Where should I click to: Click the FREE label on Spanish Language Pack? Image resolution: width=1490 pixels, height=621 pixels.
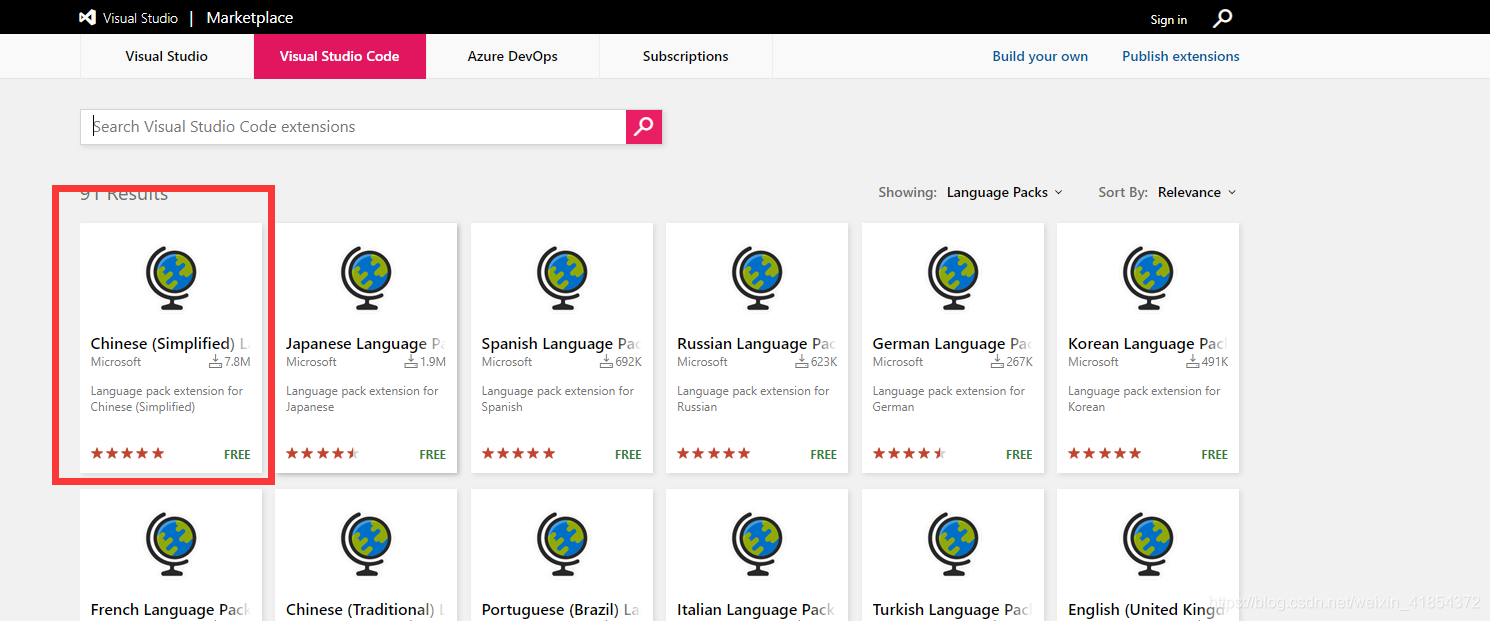coord(628,454)
